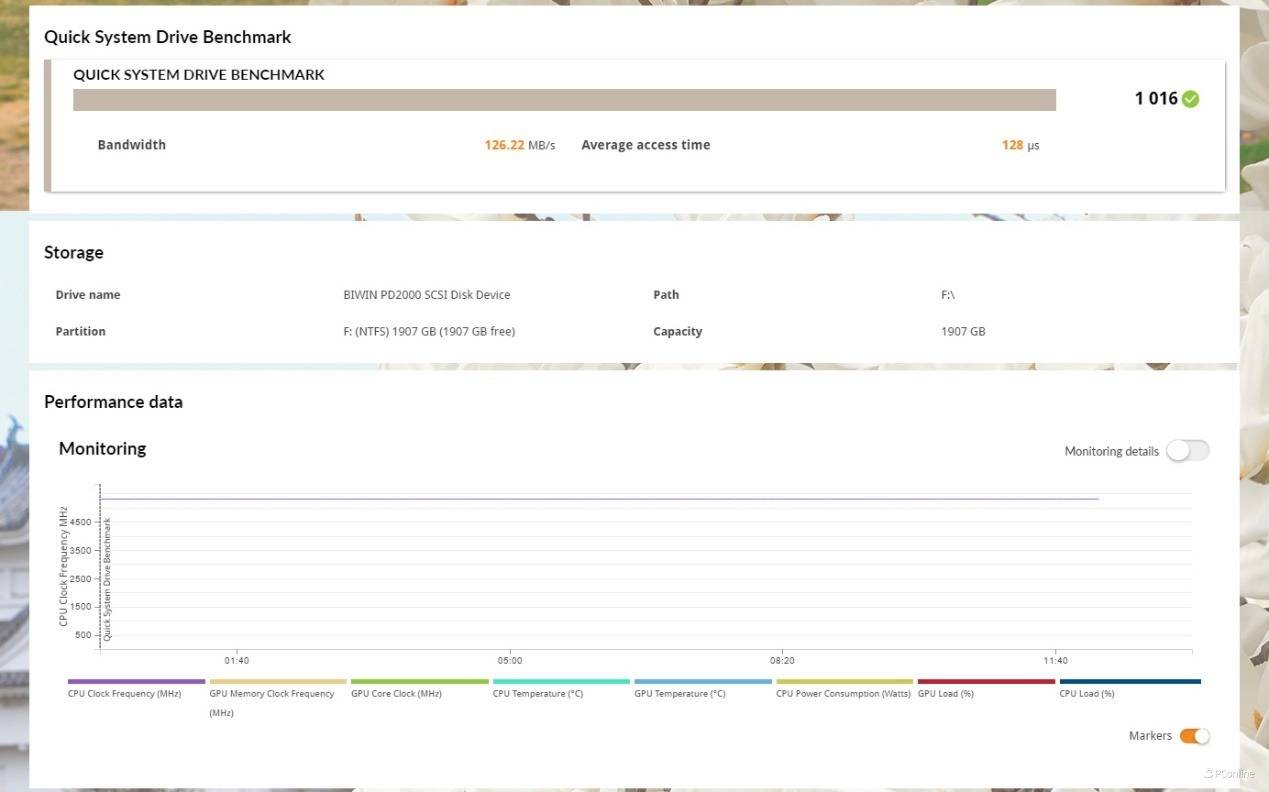This screenshot has height=792, width=1269.
Task: Click the 01:40 time axis label
Action: tap(237, 660)
